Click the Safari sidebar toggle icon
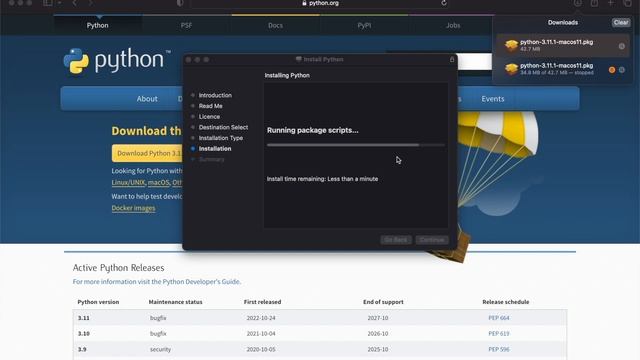Viewport: 640px width, 360px height. point(48,3)
